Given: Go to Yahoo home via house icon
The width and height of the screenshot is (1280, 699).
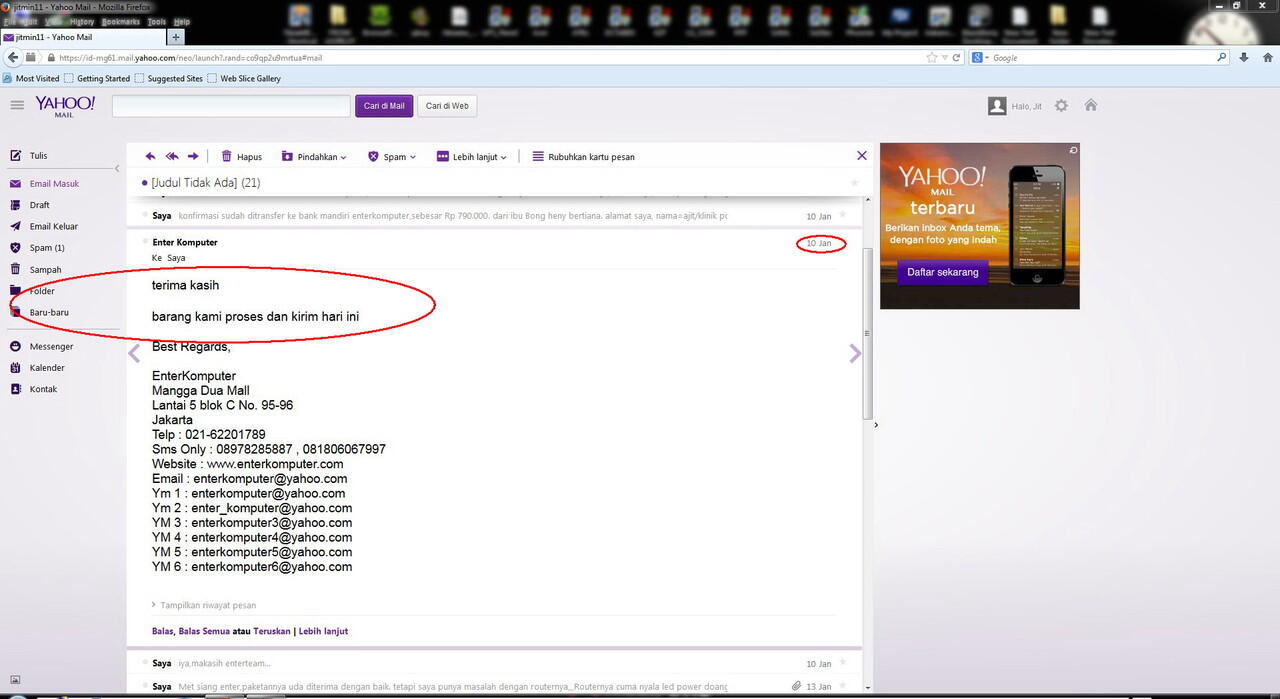Looking at the screenshot, I should point(1091,105).
